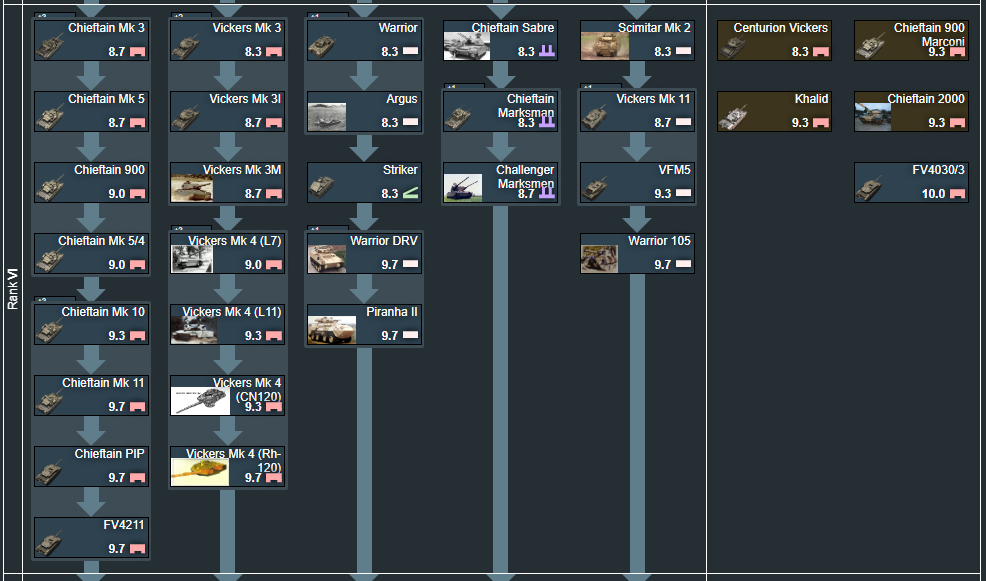Click the Challenger Marksmen photo thumbnail
986x581 pixels.
pyautogui.click(x=462, y=186)
